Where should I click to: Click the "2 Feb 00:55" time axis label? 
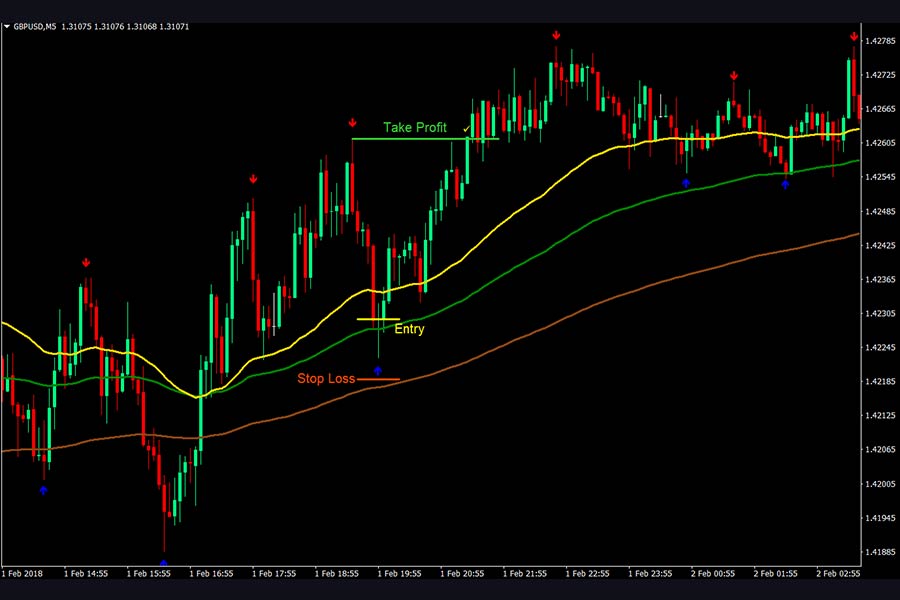712,574
